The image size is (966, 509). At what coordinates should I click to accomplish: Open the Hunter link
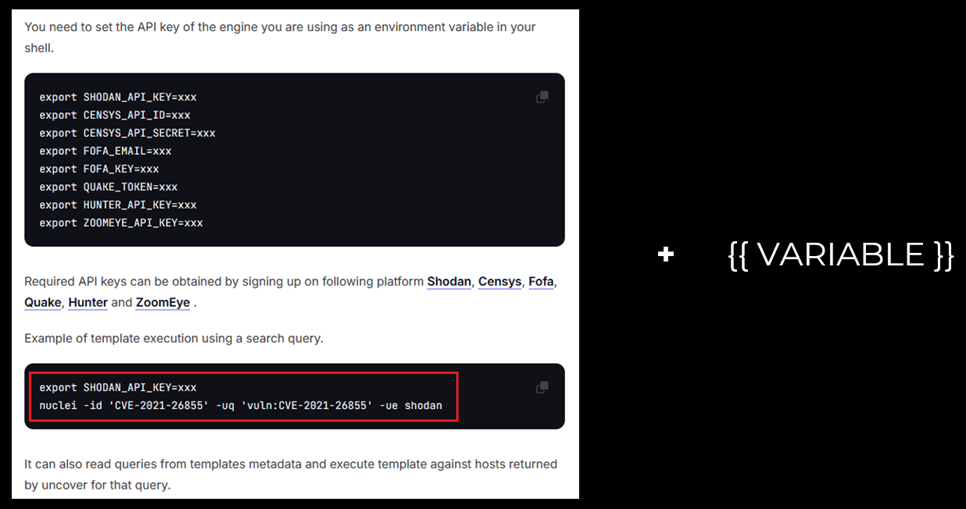pos(88,302)
